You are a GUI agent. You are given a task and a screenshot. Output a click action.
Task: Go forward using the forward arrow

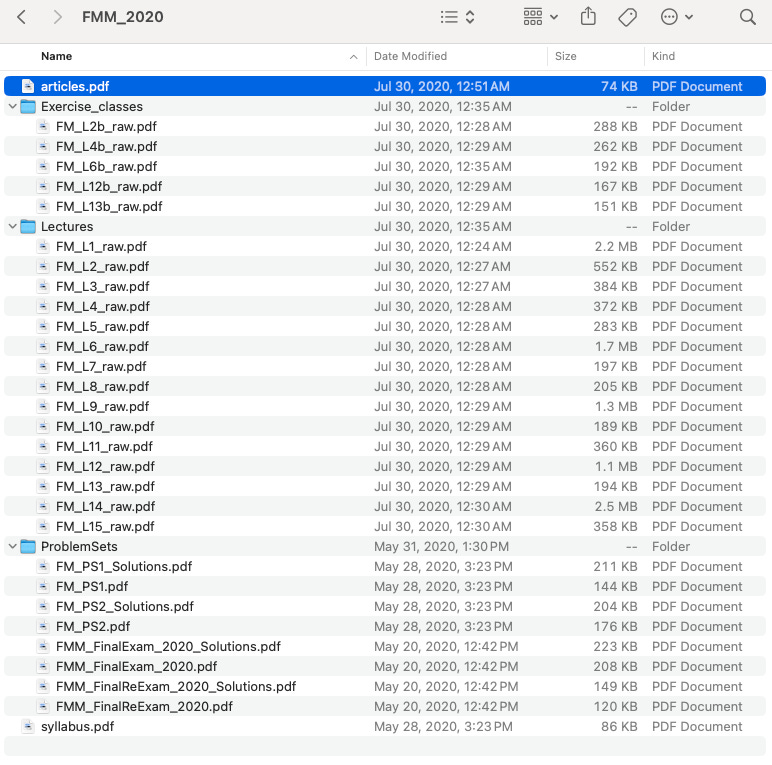58,17
